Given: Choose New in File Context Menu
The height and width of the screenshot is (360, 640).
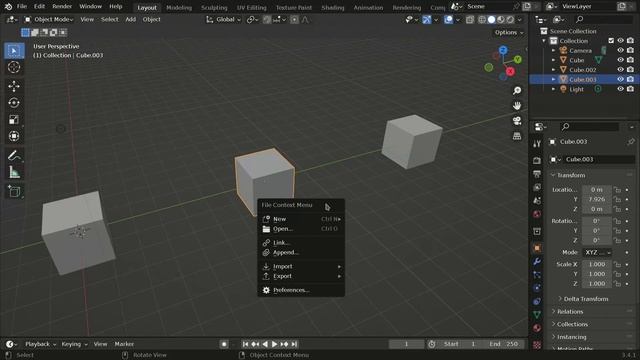Looking at the screenshot, I should tap(301, 219).
